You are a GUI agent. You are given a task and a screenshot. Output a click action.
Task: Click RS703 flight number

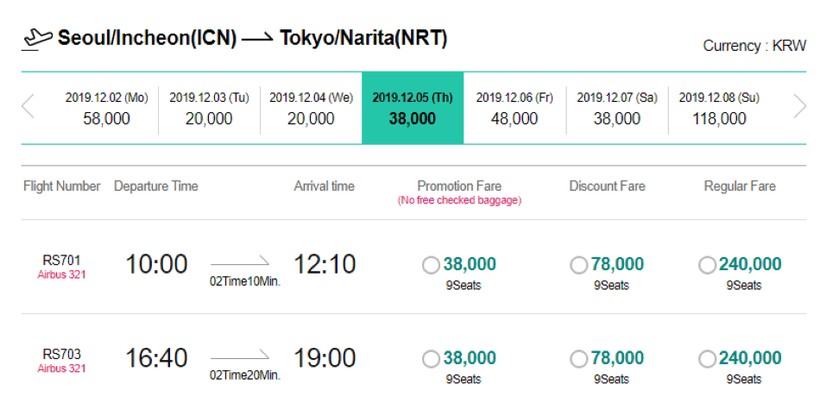click(x=62, y=354)
